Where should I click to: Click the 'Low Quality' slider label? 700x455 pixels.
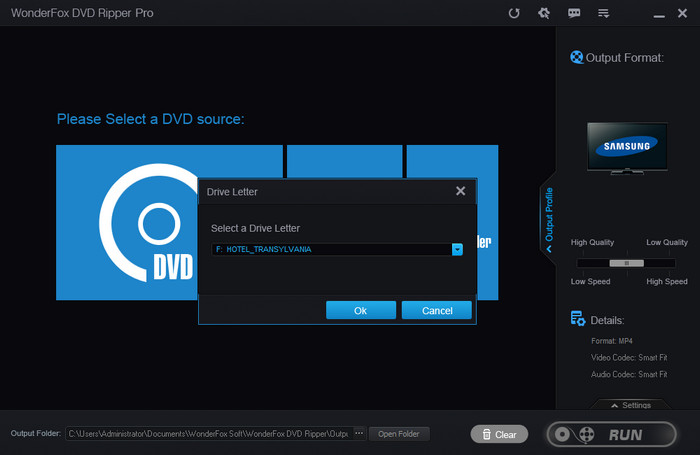tap(667, 242)
